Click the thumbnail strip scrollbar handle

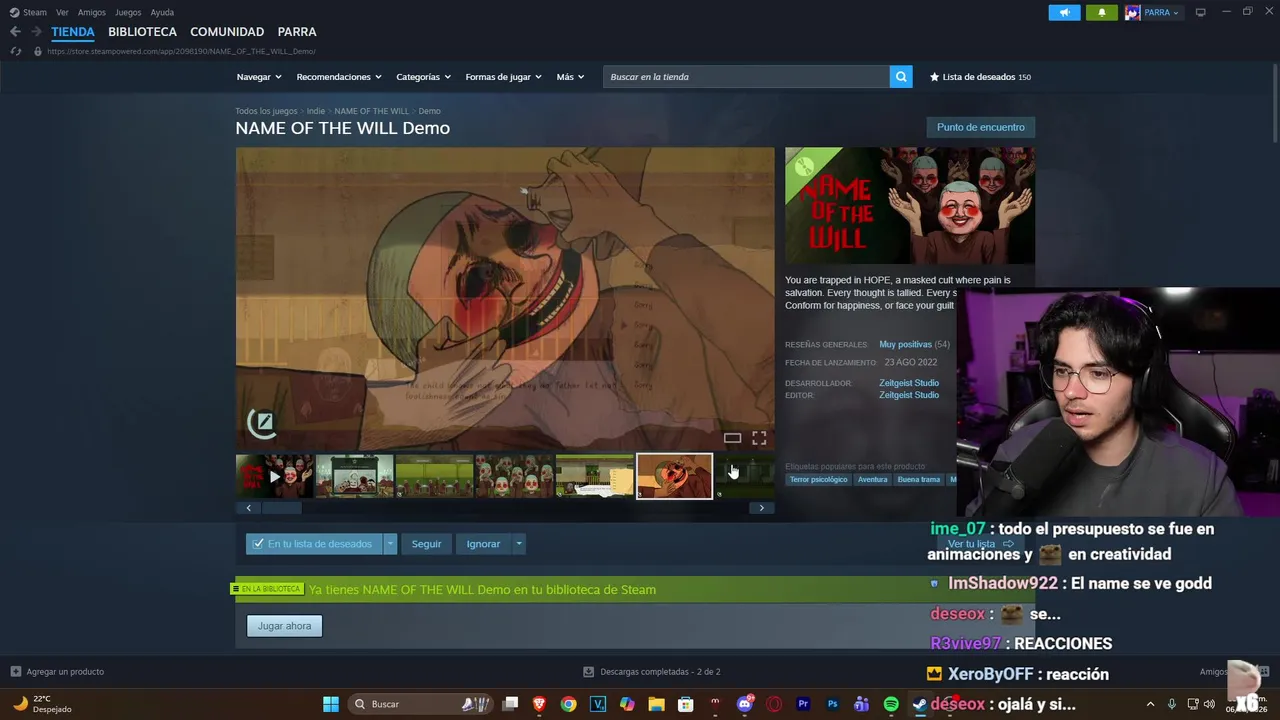282,508
